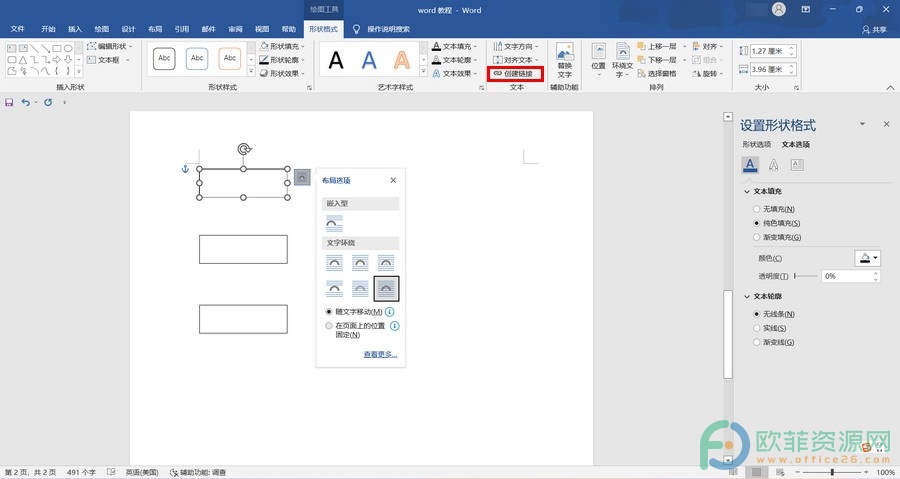Apply black WordArt style A

(x=336, y=60)
